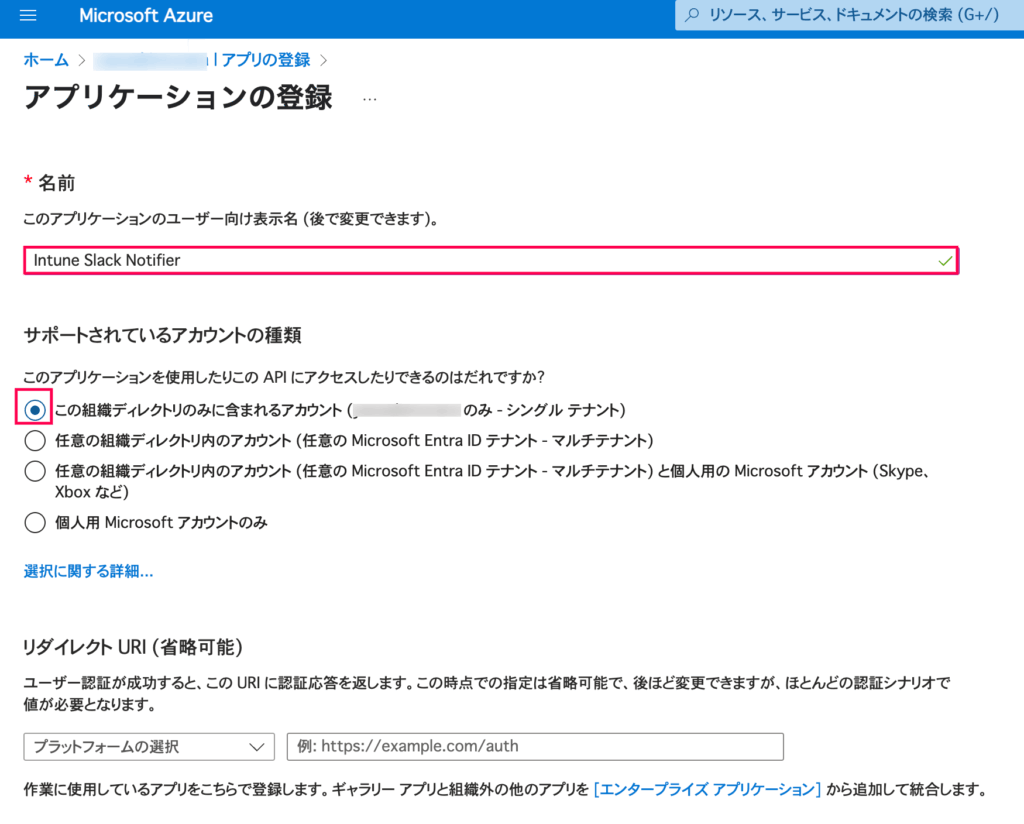Click the 名前 field label
The width and height of the screenshot is (1024, 824).
56,183
